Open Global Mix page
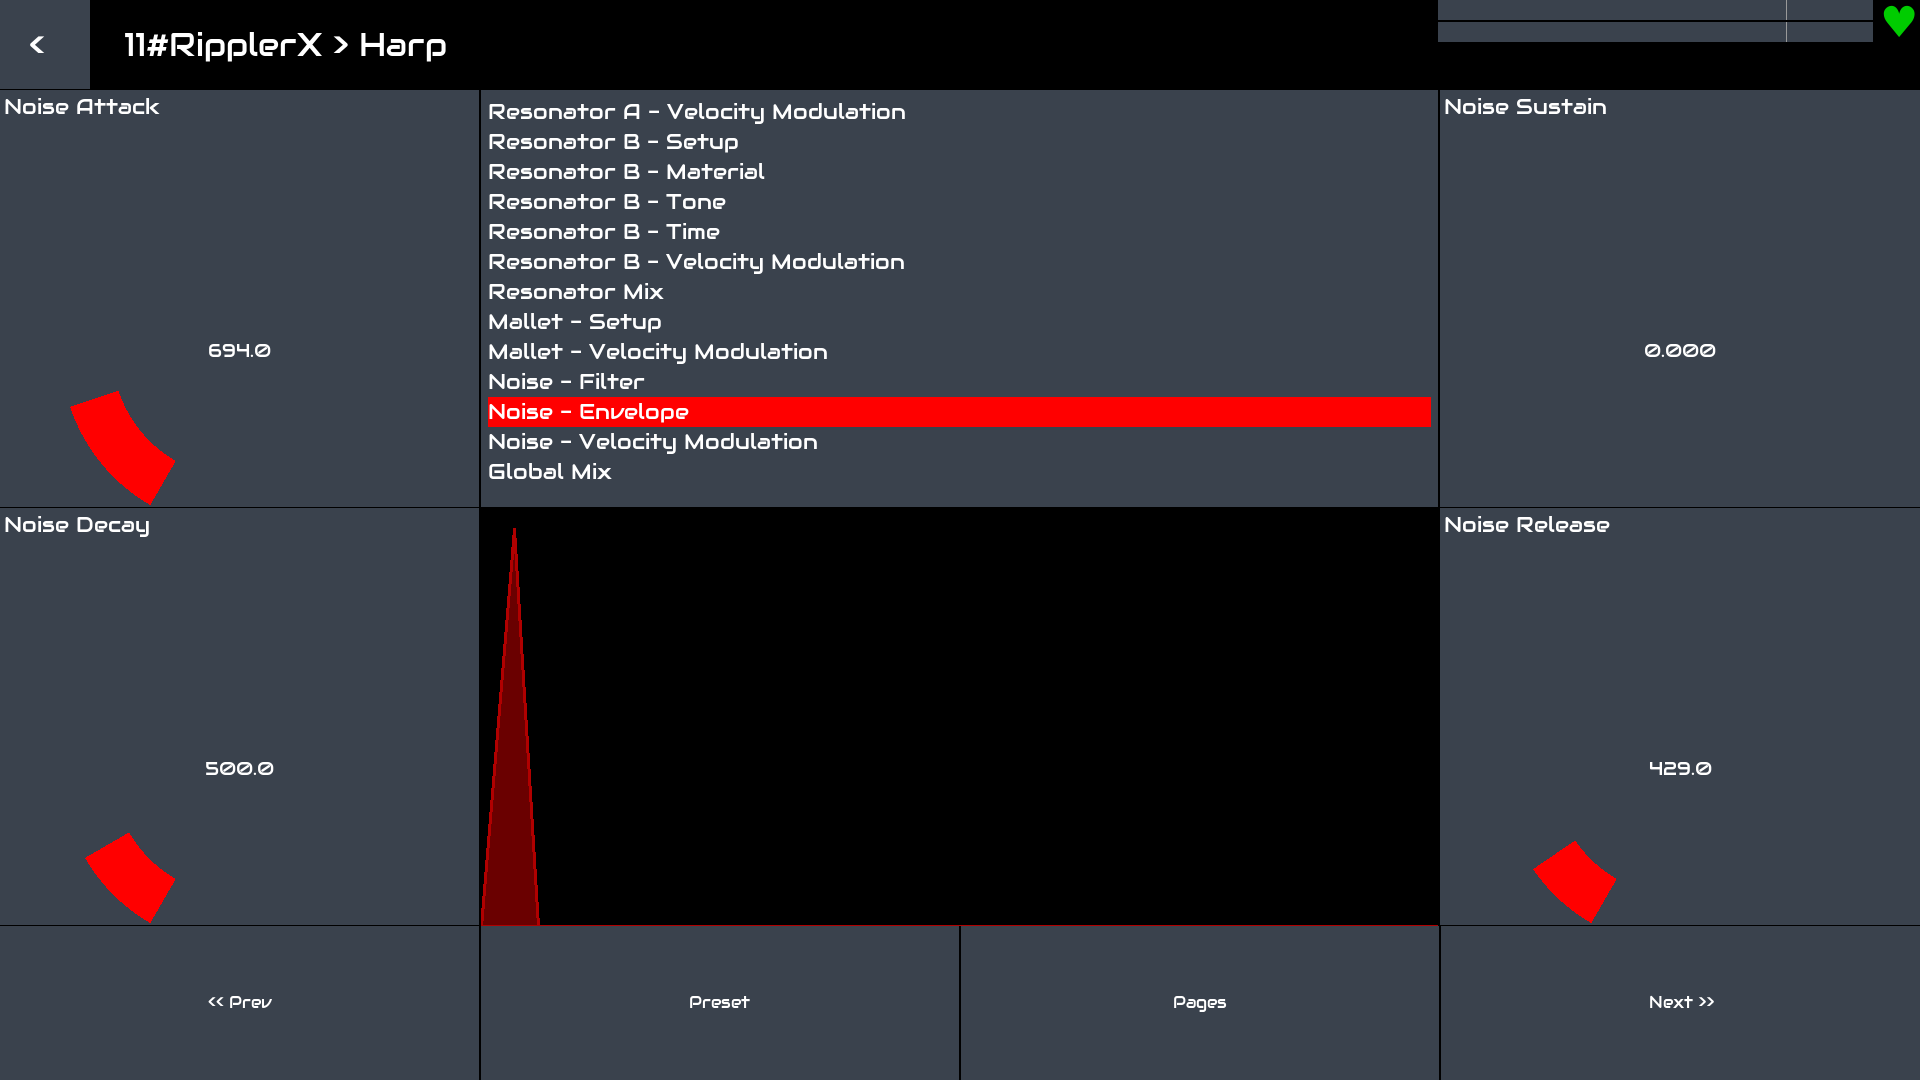1920x1080 pixels. (549, 472)
